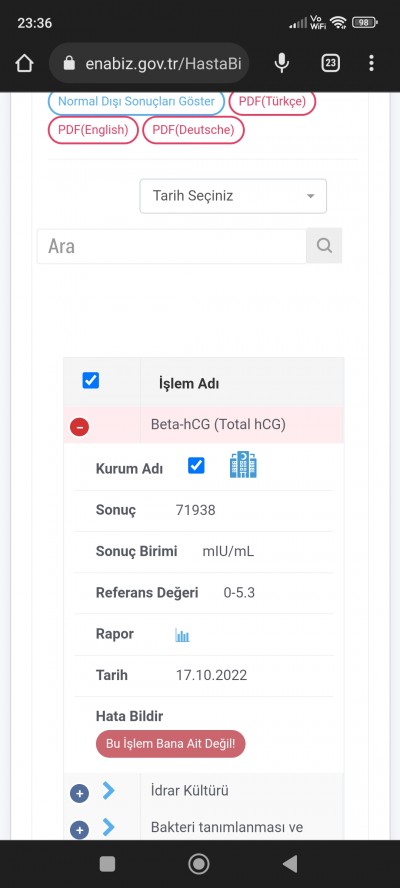This screenshot has height=888, width=400.
Task: Click into the Ara search field
Action: coord(172,246)
